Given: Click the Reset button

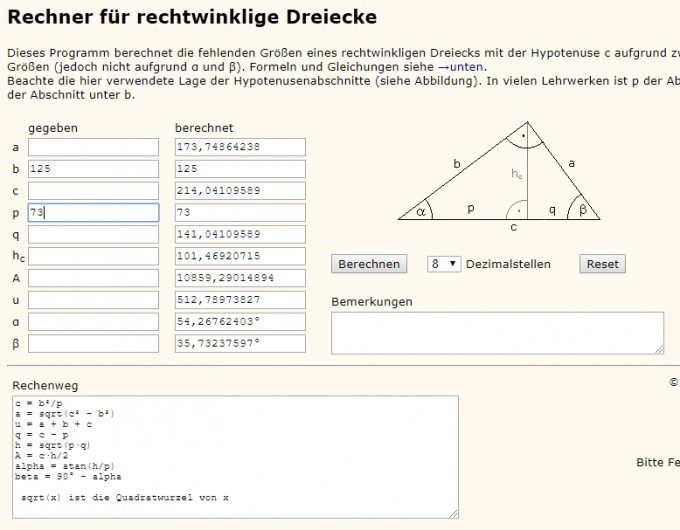Looking at the screenshot, I should [602, 264].
